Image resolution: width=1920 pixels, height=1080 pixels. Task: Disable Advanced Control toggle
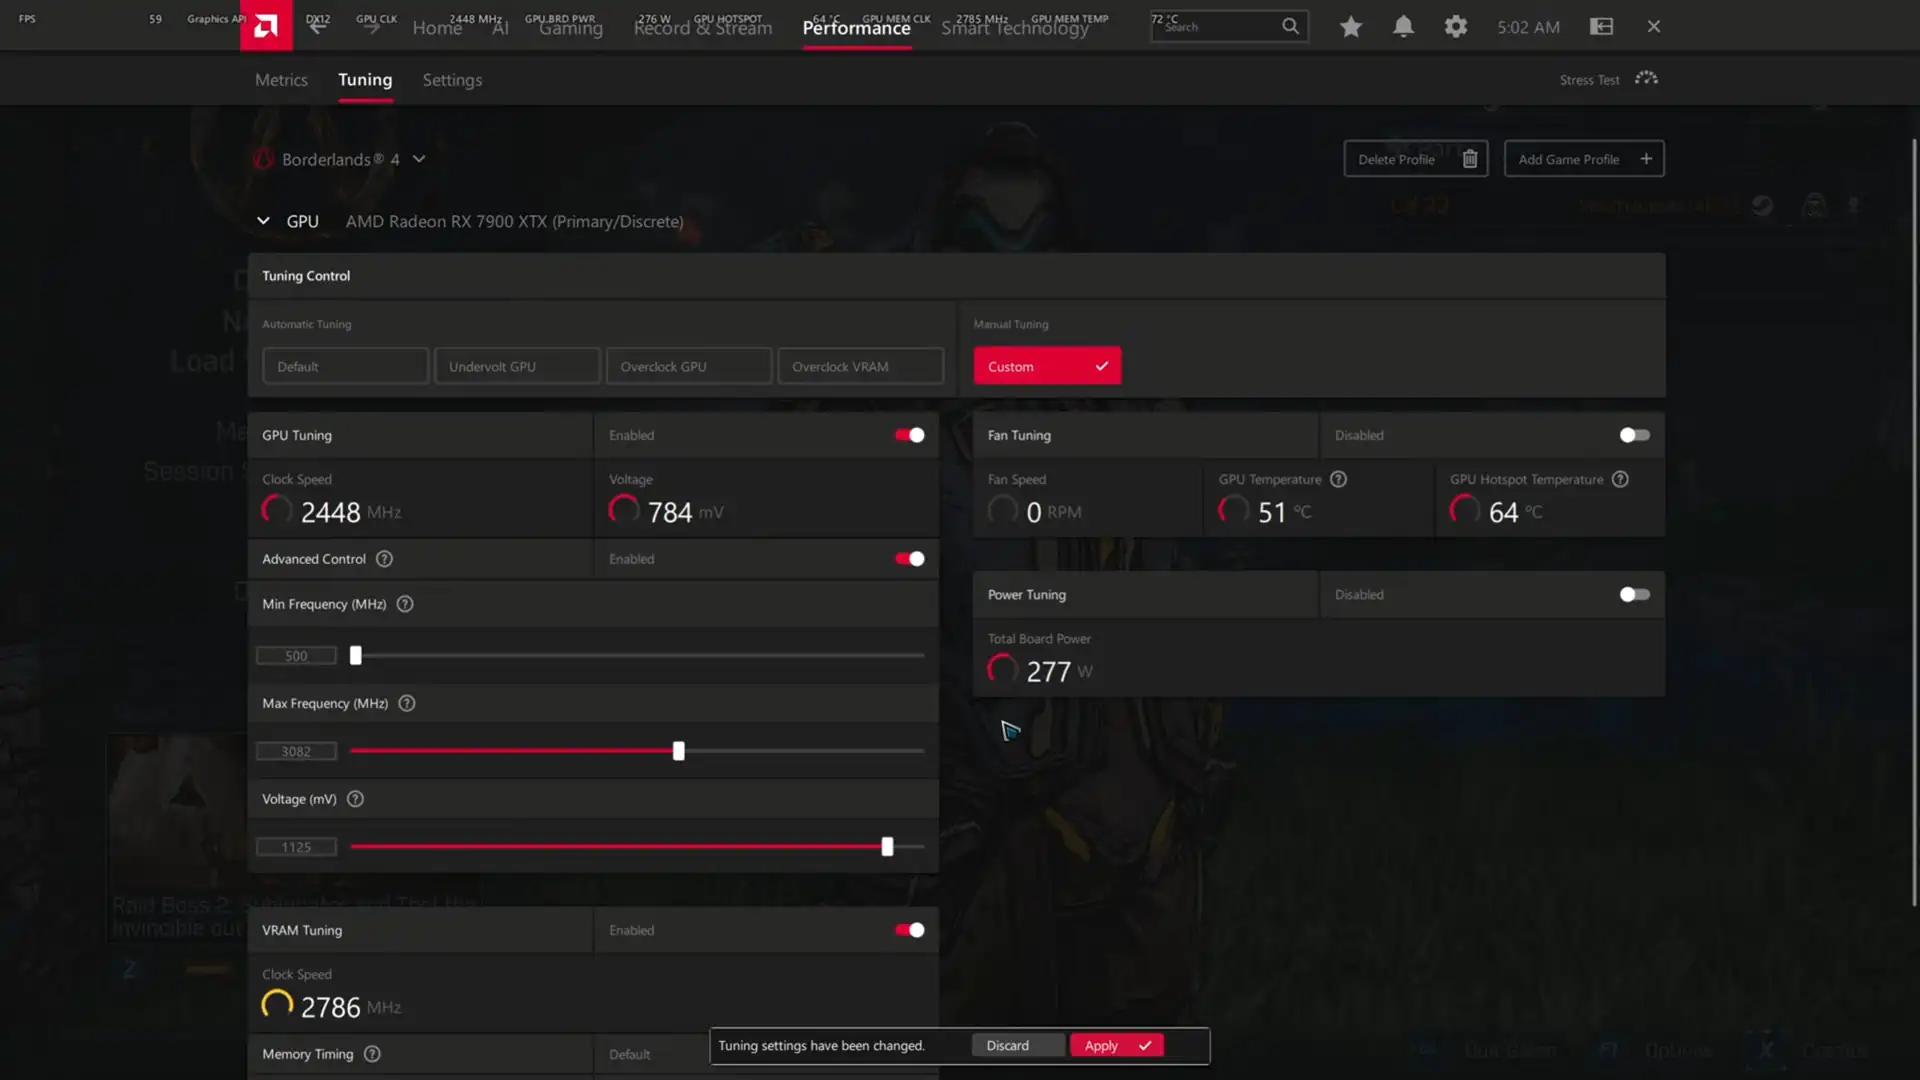pyautogui.click(x=909, y=559)
